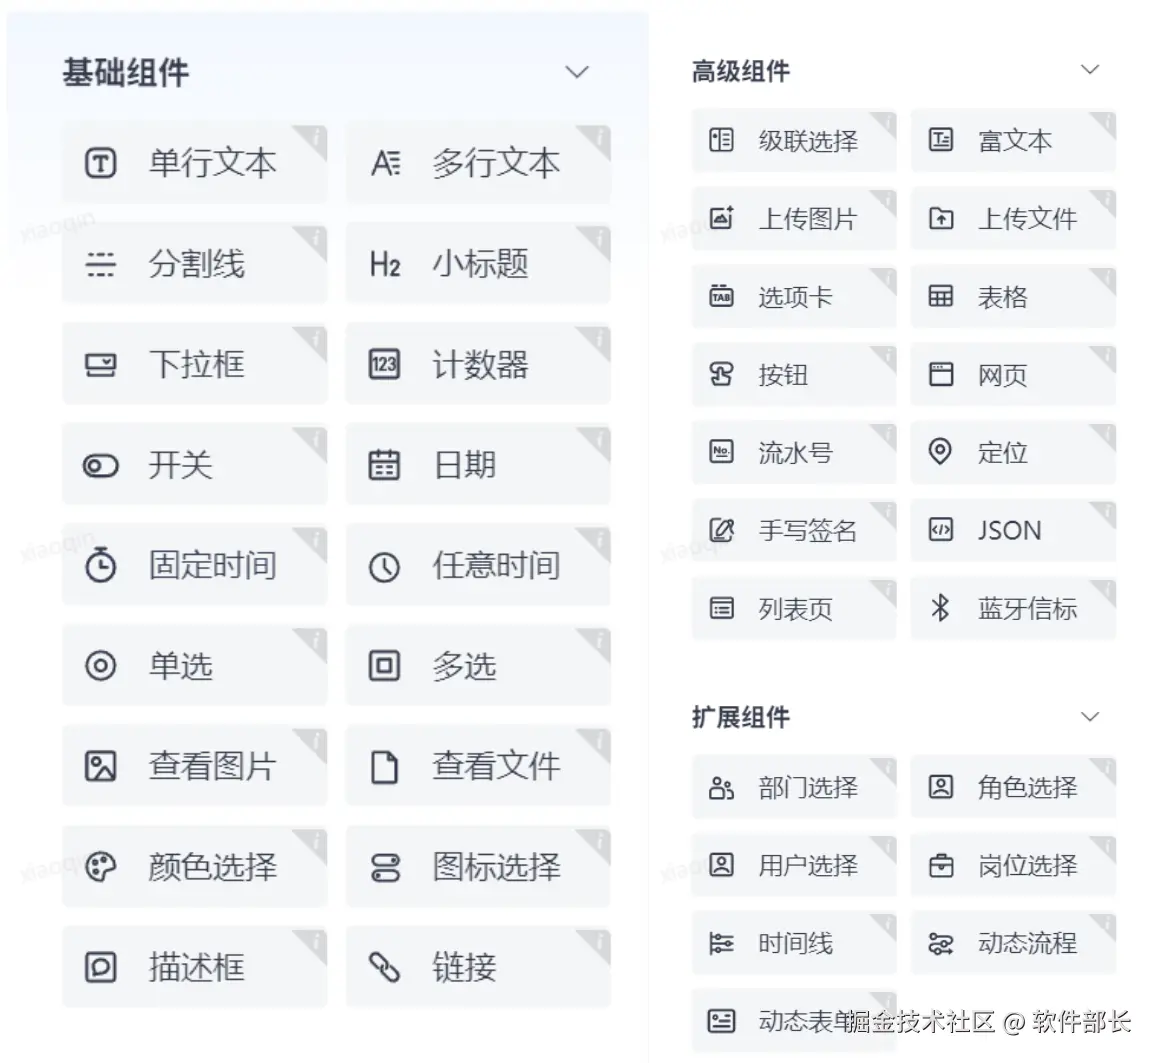The width and height of the screenshot is (1159, 1063).
Task: Choose the 单选 radio component
Action: 194,666
